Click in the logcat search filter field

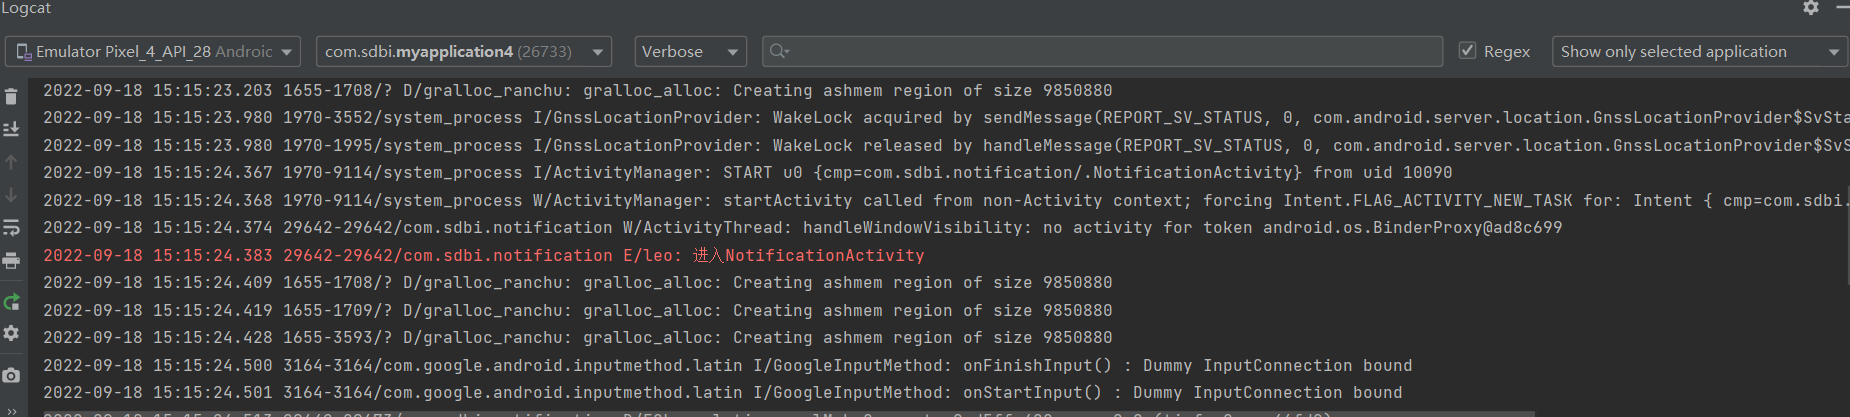click(1102, 51)
